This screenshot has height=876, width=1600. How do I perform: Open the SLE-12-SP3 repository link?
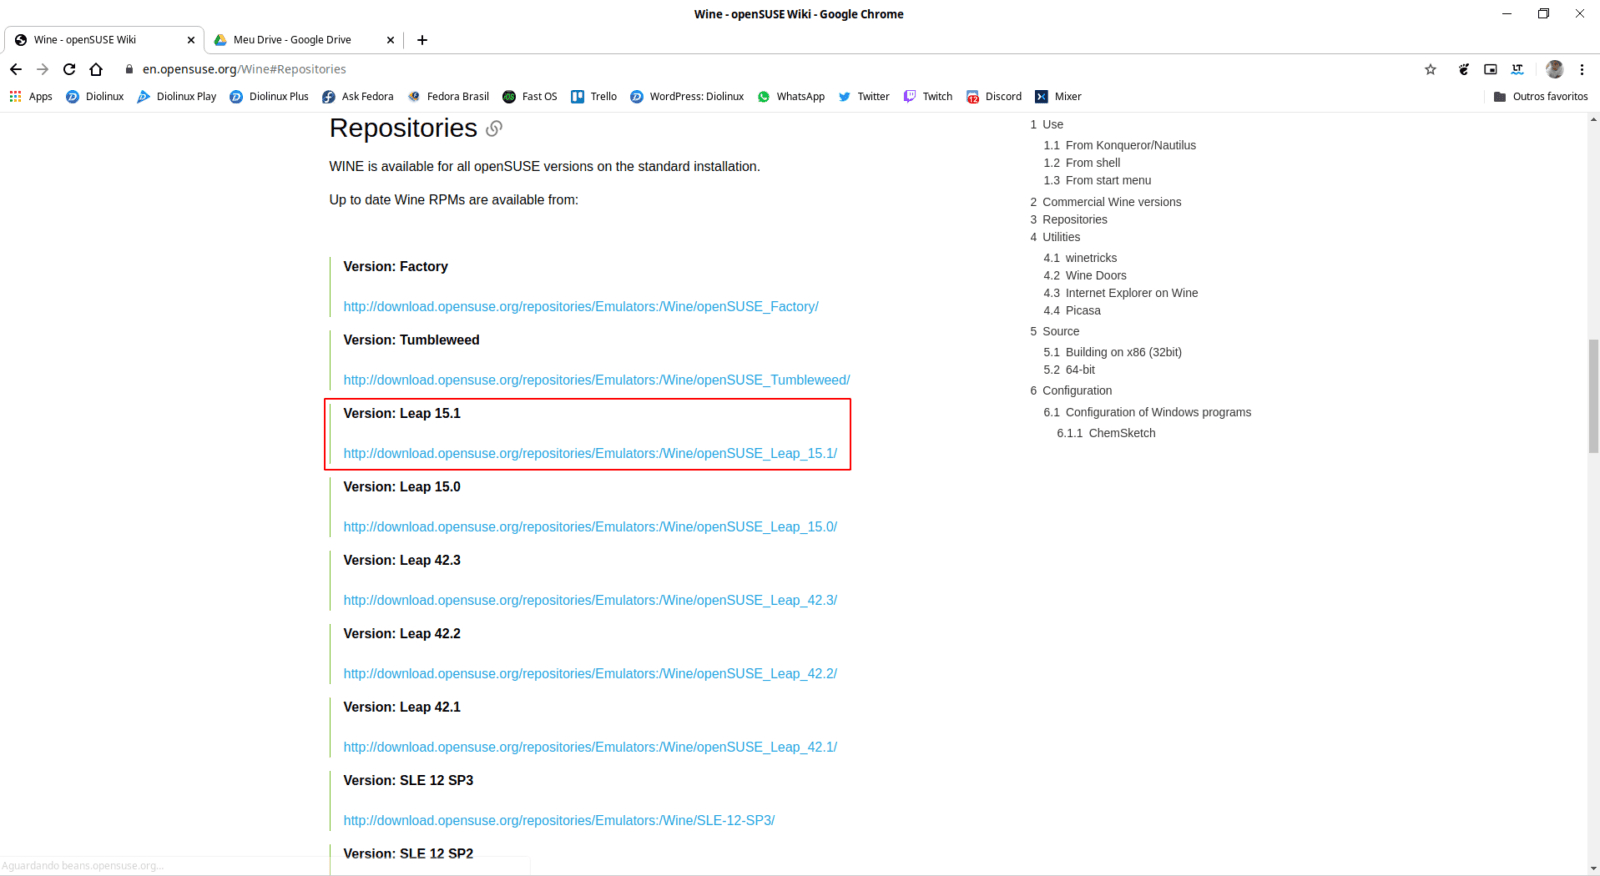[559, 820]
